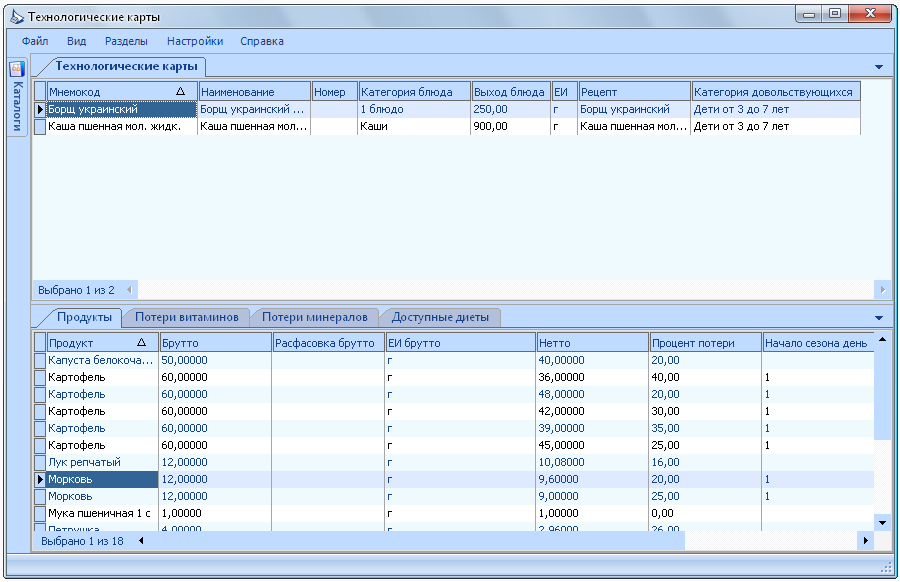Click the right arrow of the products horizontal scrollbar
The height and width of the screenshot is (582, 900).
[x=866, y=541]
